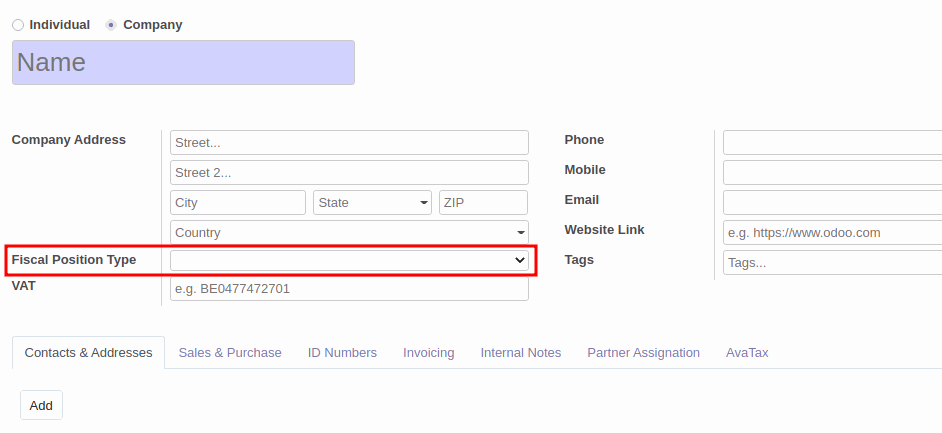Click the VAT number field
Image resolution: width=942 pixels, height=433 pixels.
click(349, 289)
